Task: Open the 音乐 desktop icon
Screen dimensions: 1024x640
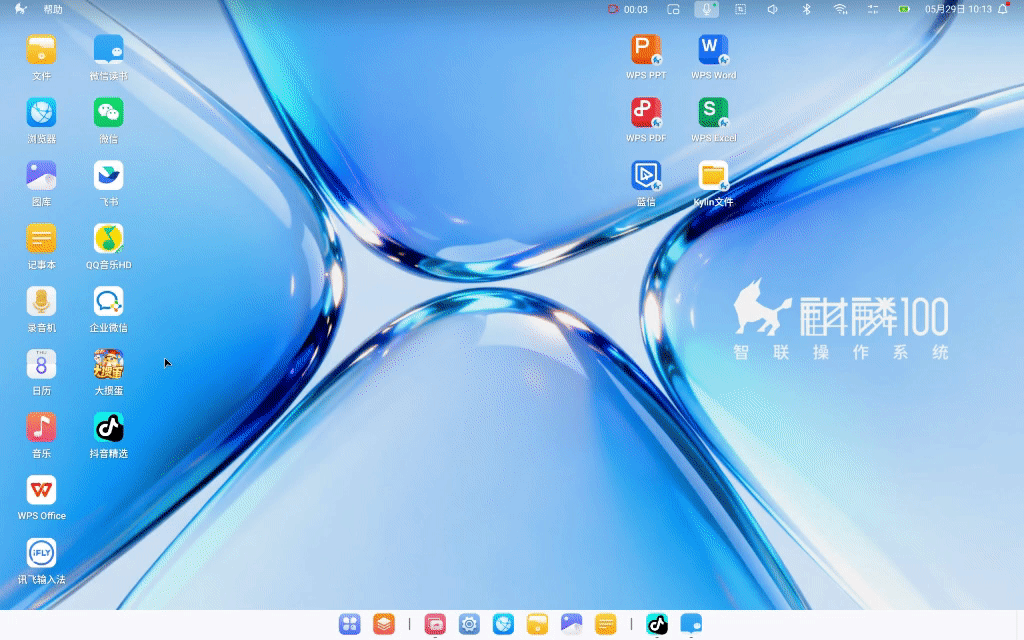Action: pyautogui.click(x=41, y=427)
